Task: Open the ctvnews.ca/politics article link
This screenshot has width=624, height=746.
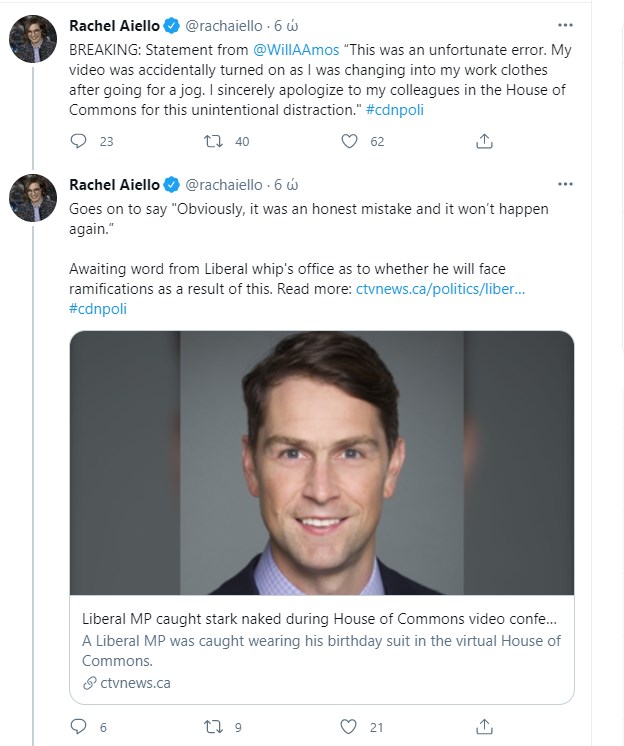Action: (440, 290)
